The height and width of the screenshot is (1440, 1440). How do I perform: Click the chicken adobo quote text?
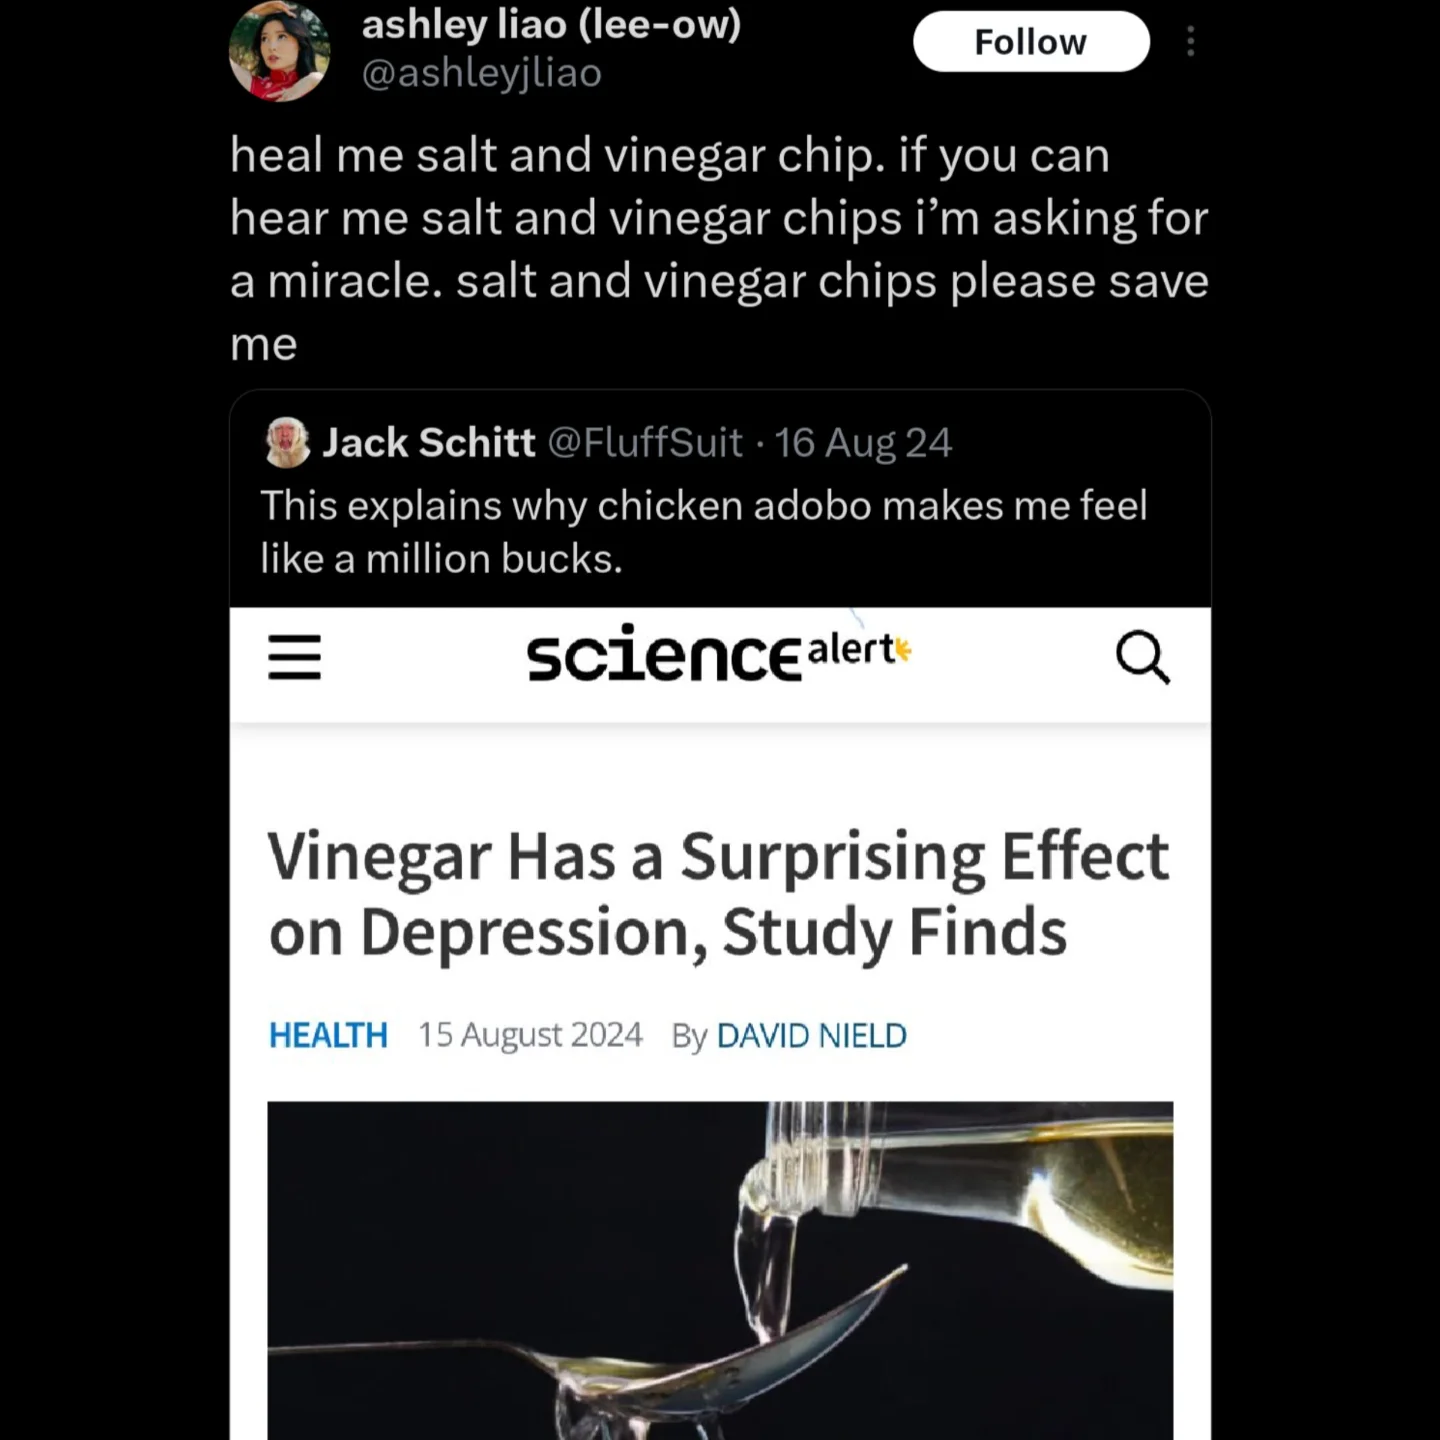(x=704, y=531)
